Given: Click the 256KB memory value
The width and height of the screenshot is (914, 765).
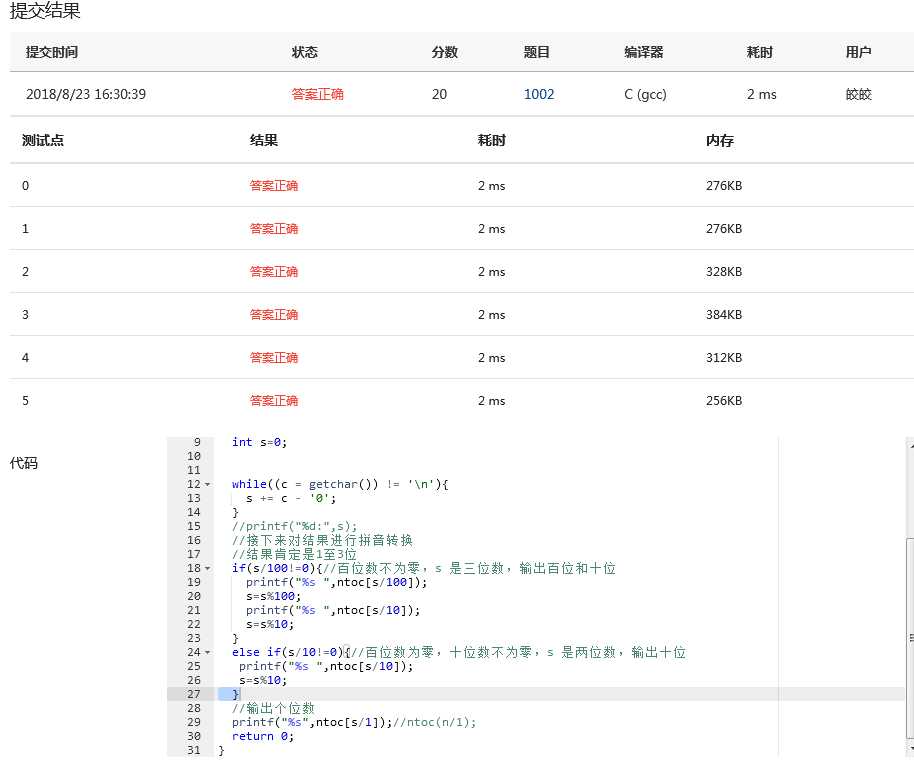Looking at the screenshot, I should [x=724, y=401].
